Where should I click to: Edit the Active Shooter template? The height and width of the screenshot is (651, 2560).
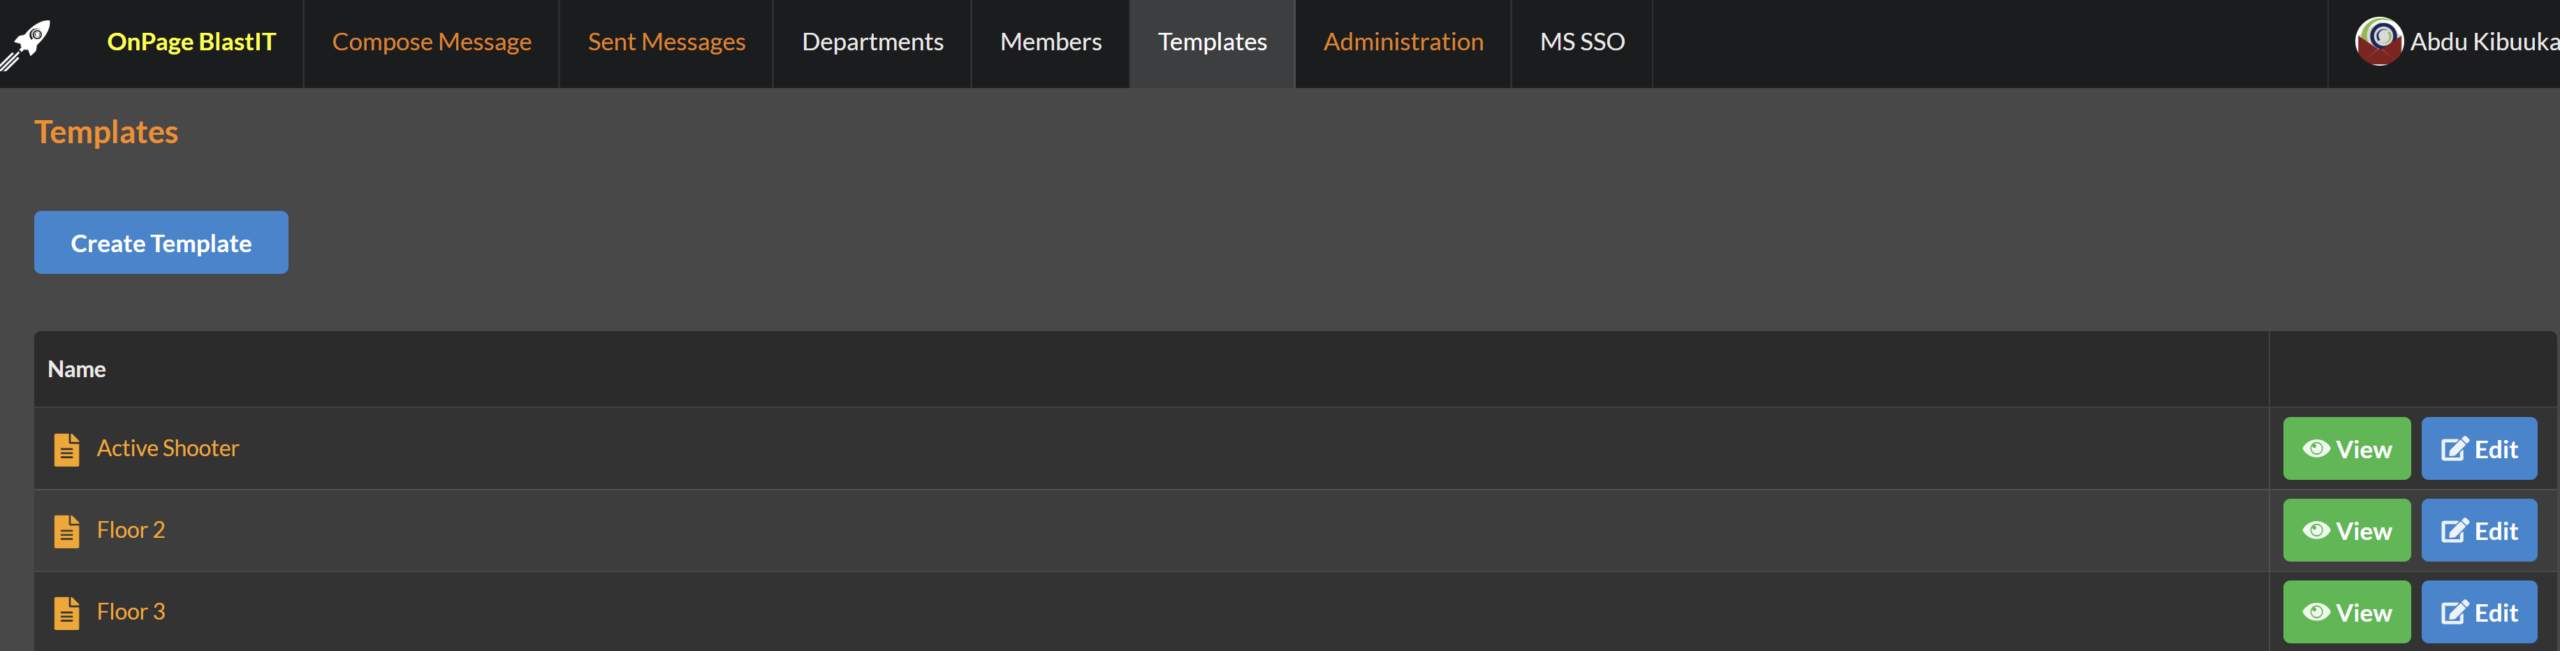[2479, 449]
